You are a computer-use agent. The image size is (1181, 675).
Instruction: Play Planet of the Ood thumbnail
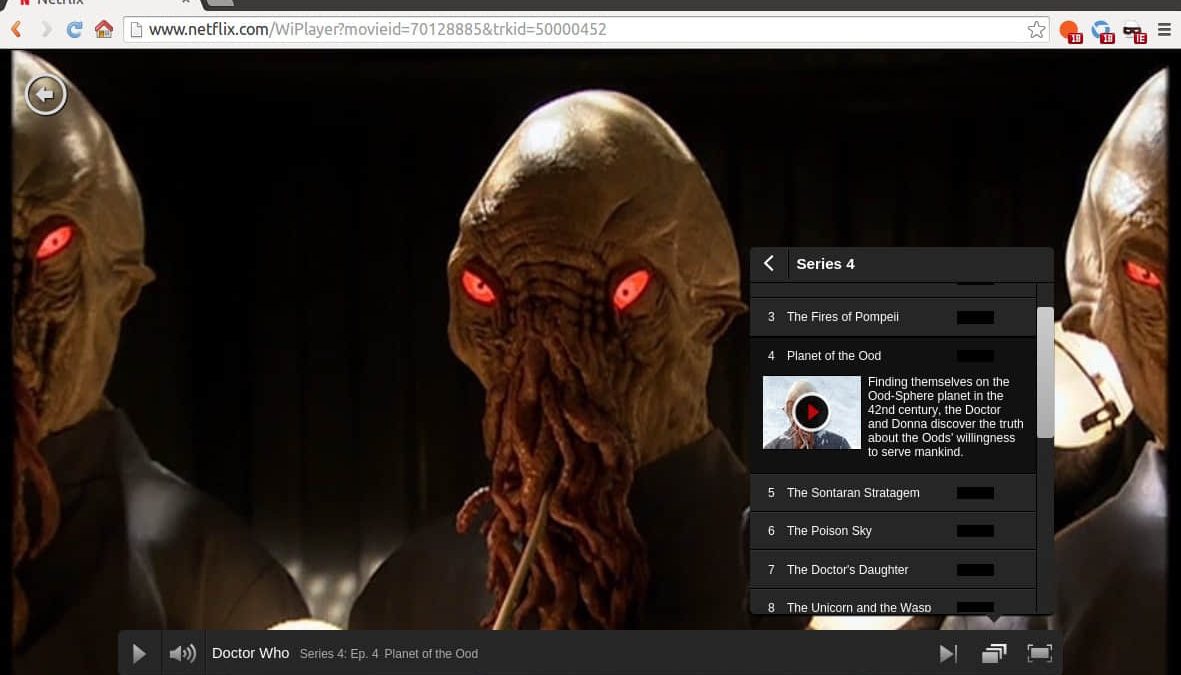pos(811,412)
